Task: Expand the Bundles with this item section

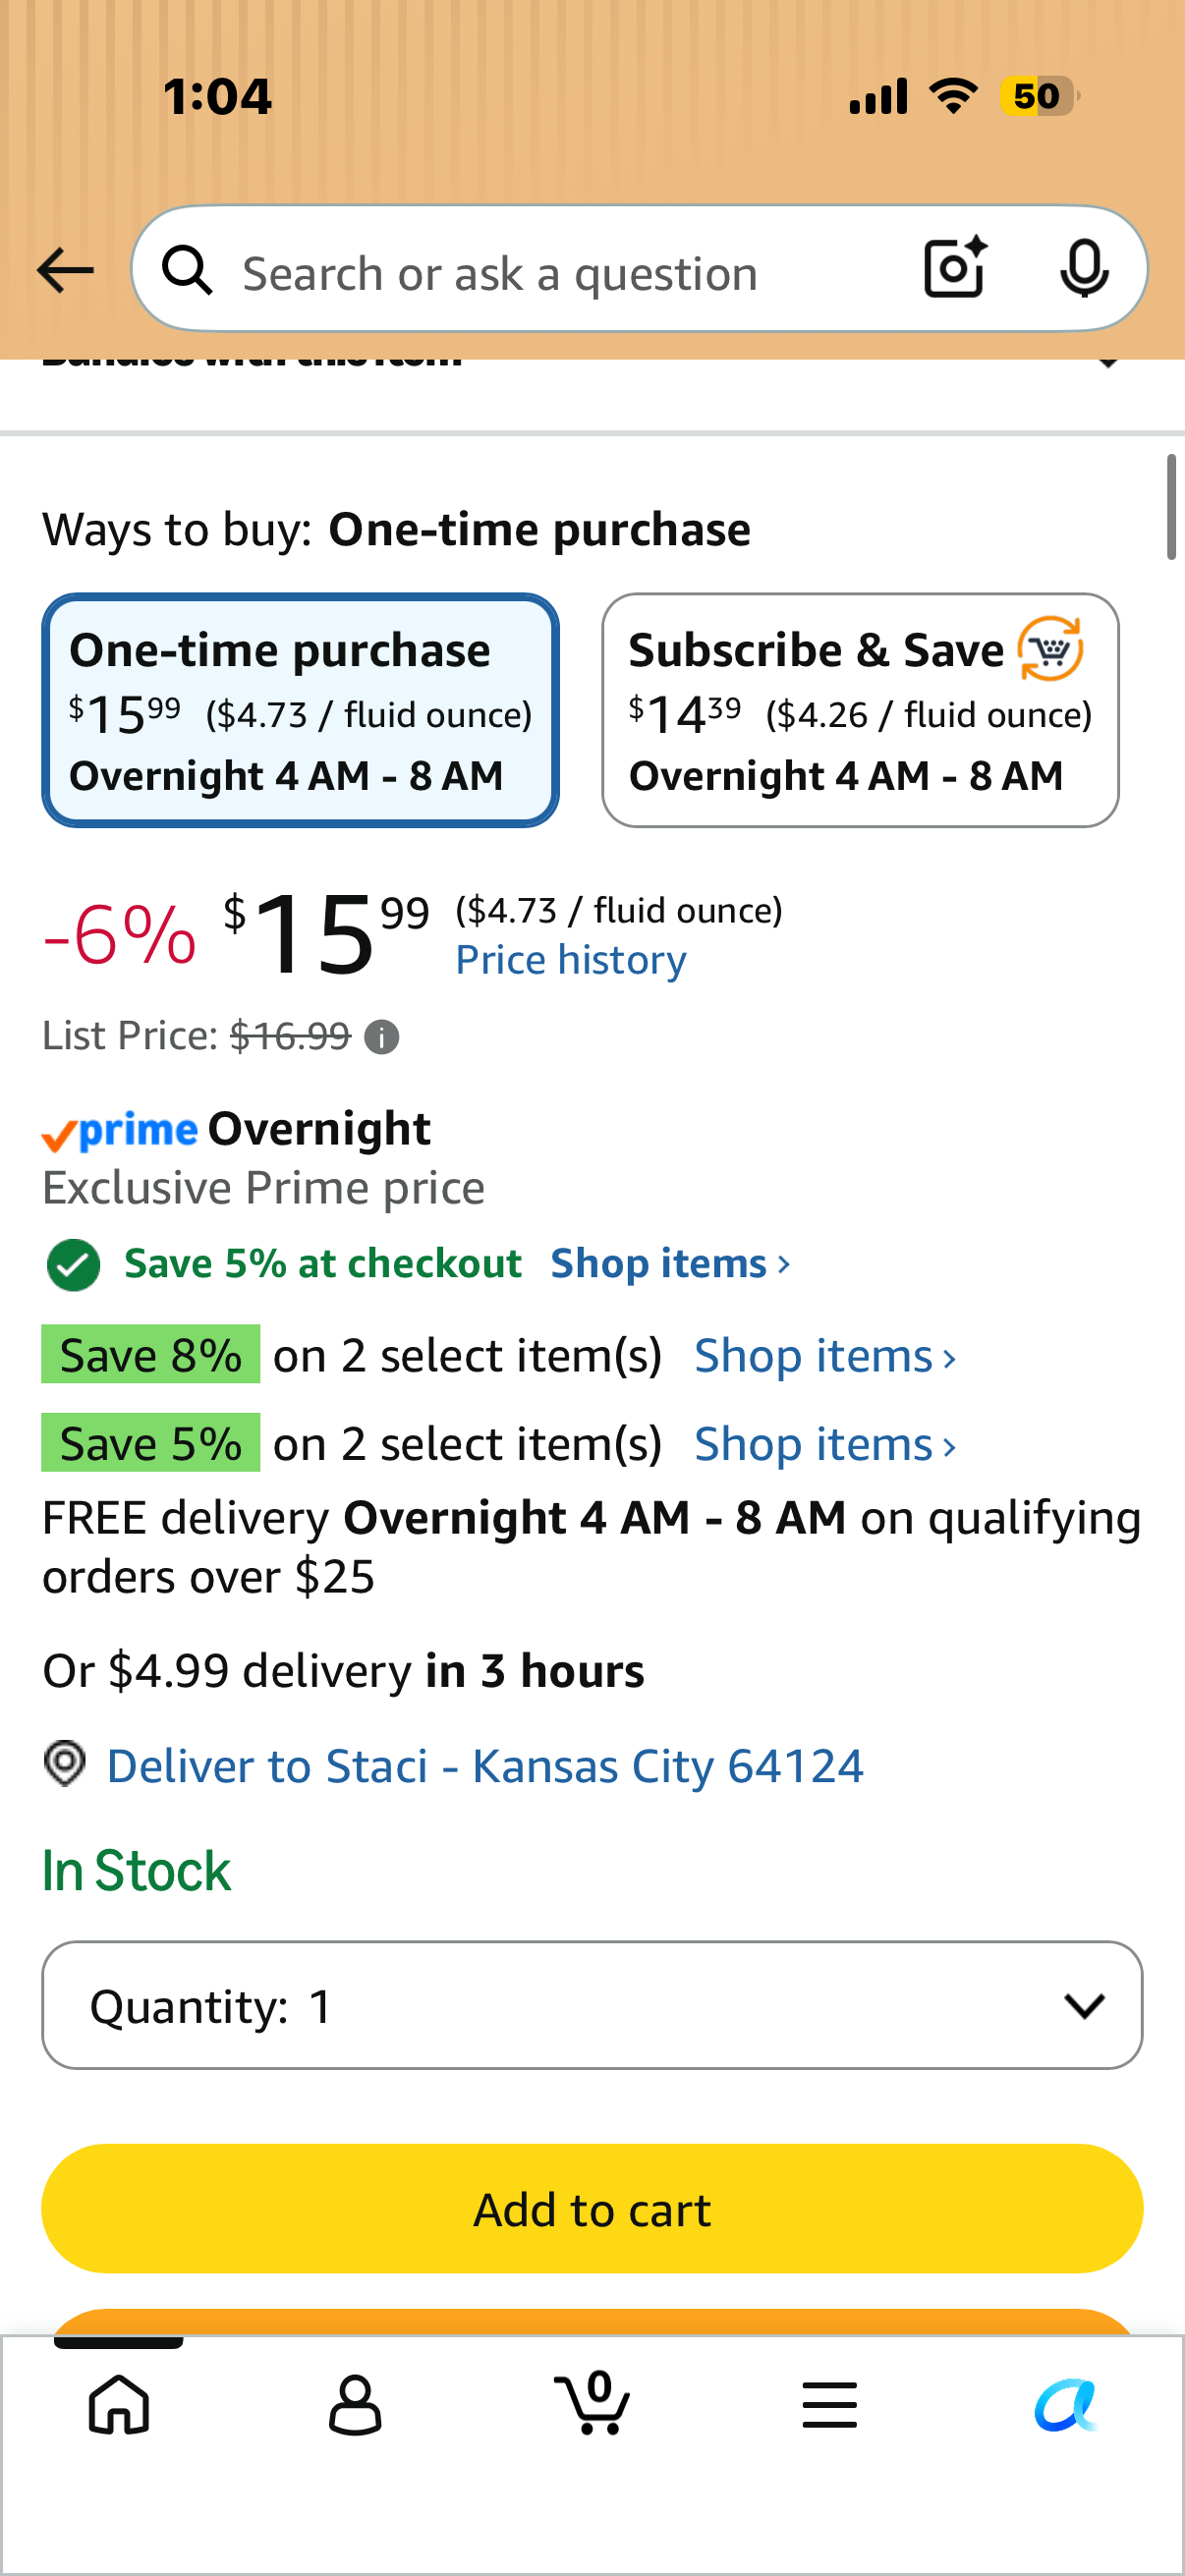Action: click(592, 360)
